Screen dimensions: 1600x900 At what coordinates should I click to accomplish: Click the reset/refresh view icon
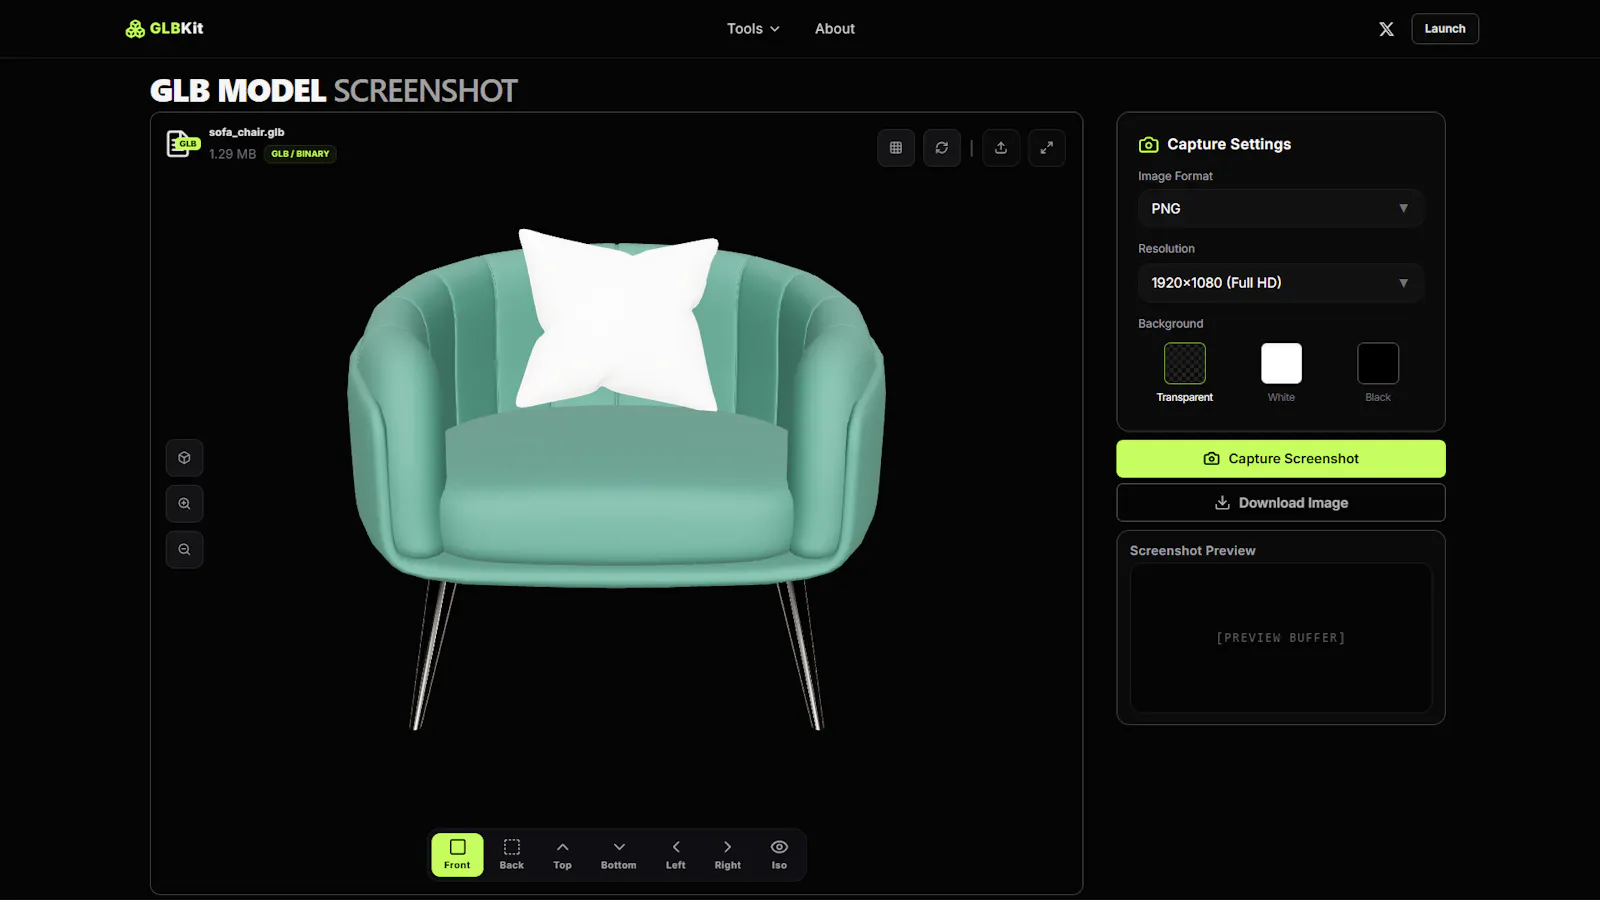tap(942, 148)
